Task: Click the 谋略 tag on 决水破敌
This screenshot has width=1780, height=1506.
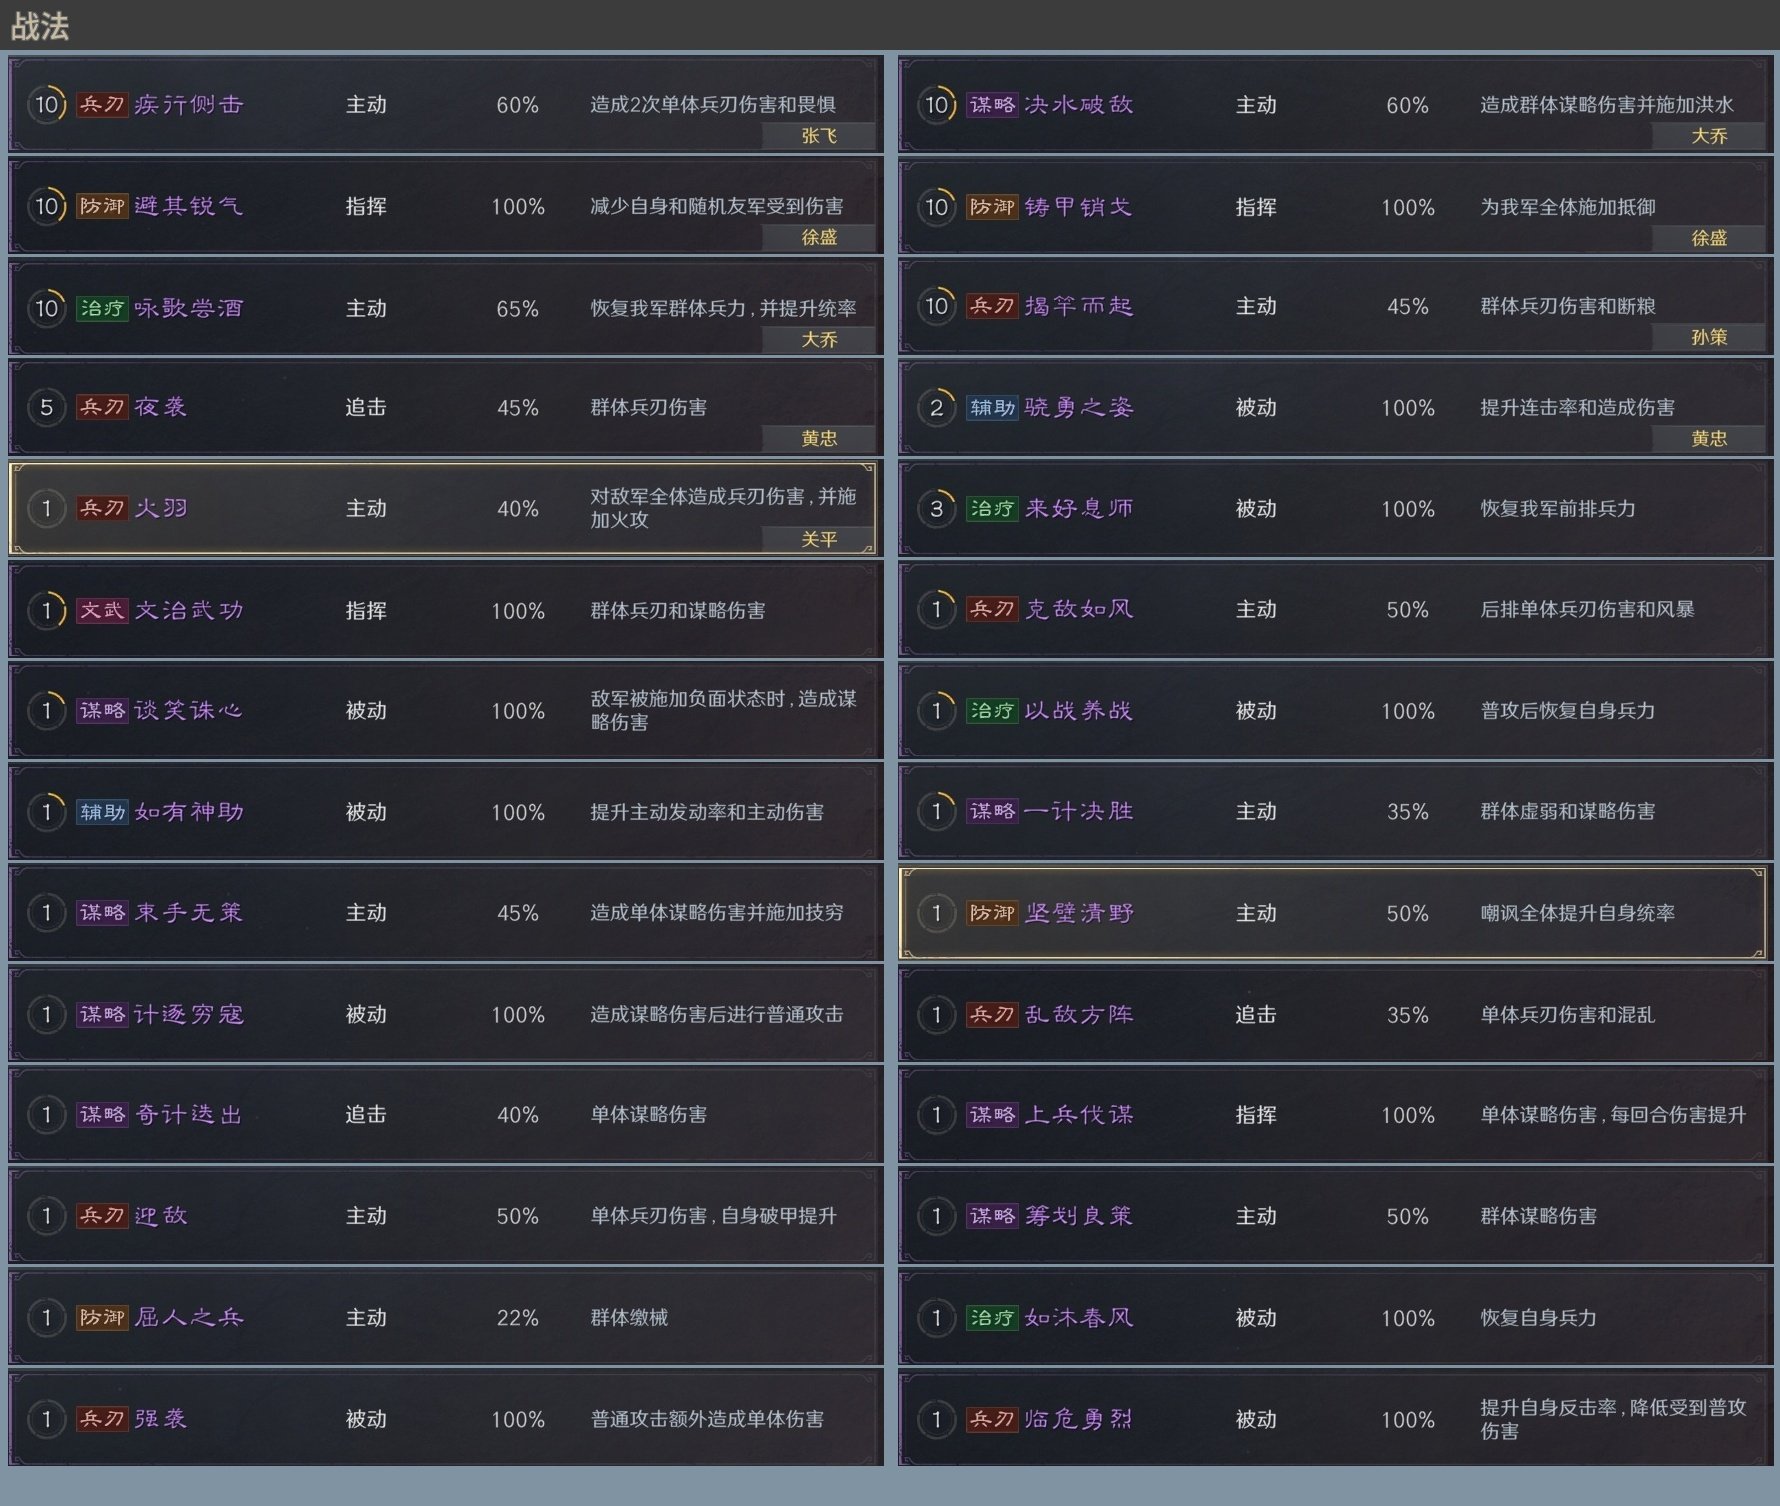Action: tap(992, 105)
